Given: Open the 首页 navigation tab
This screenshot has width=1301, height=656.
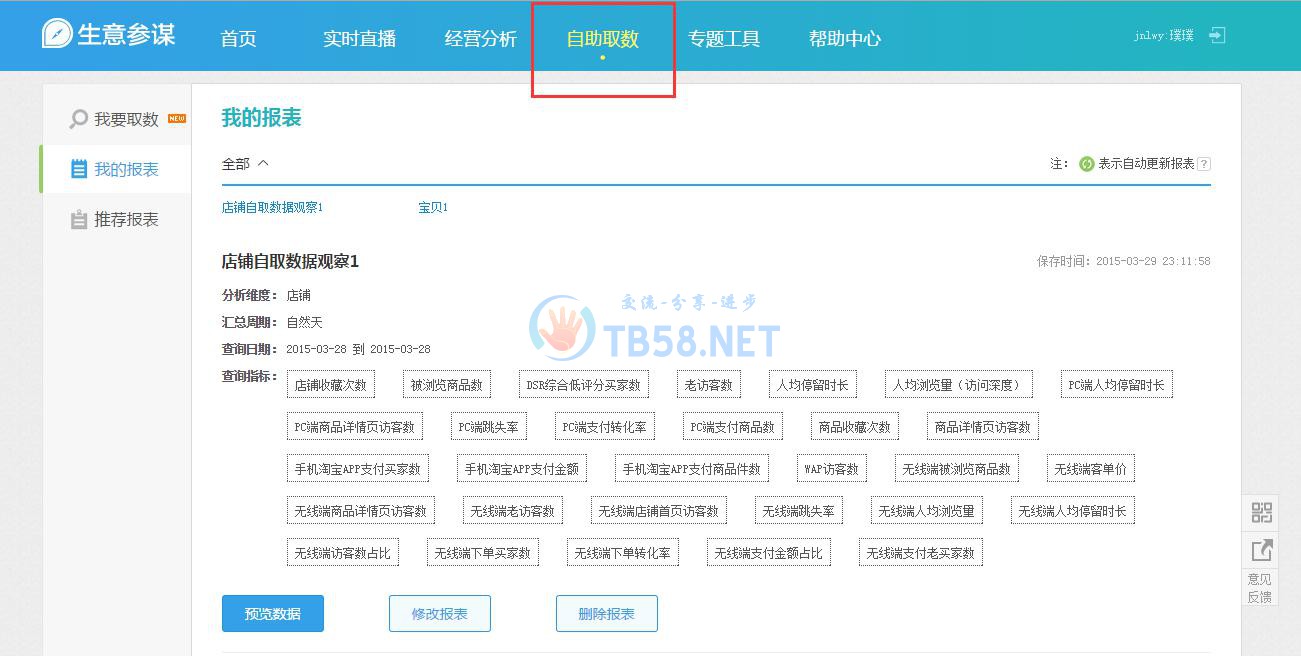Looking at the screenshot, I should tap(239, 39).
